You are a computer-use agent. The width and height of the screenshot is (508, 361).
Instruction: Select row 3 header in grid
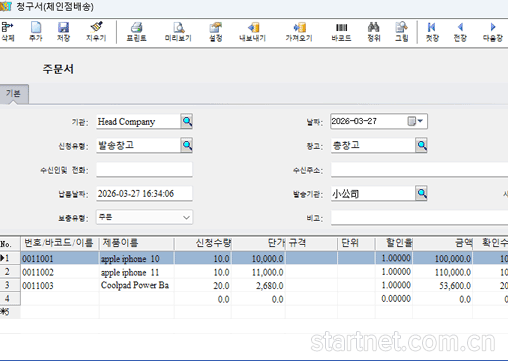[10, 285]
